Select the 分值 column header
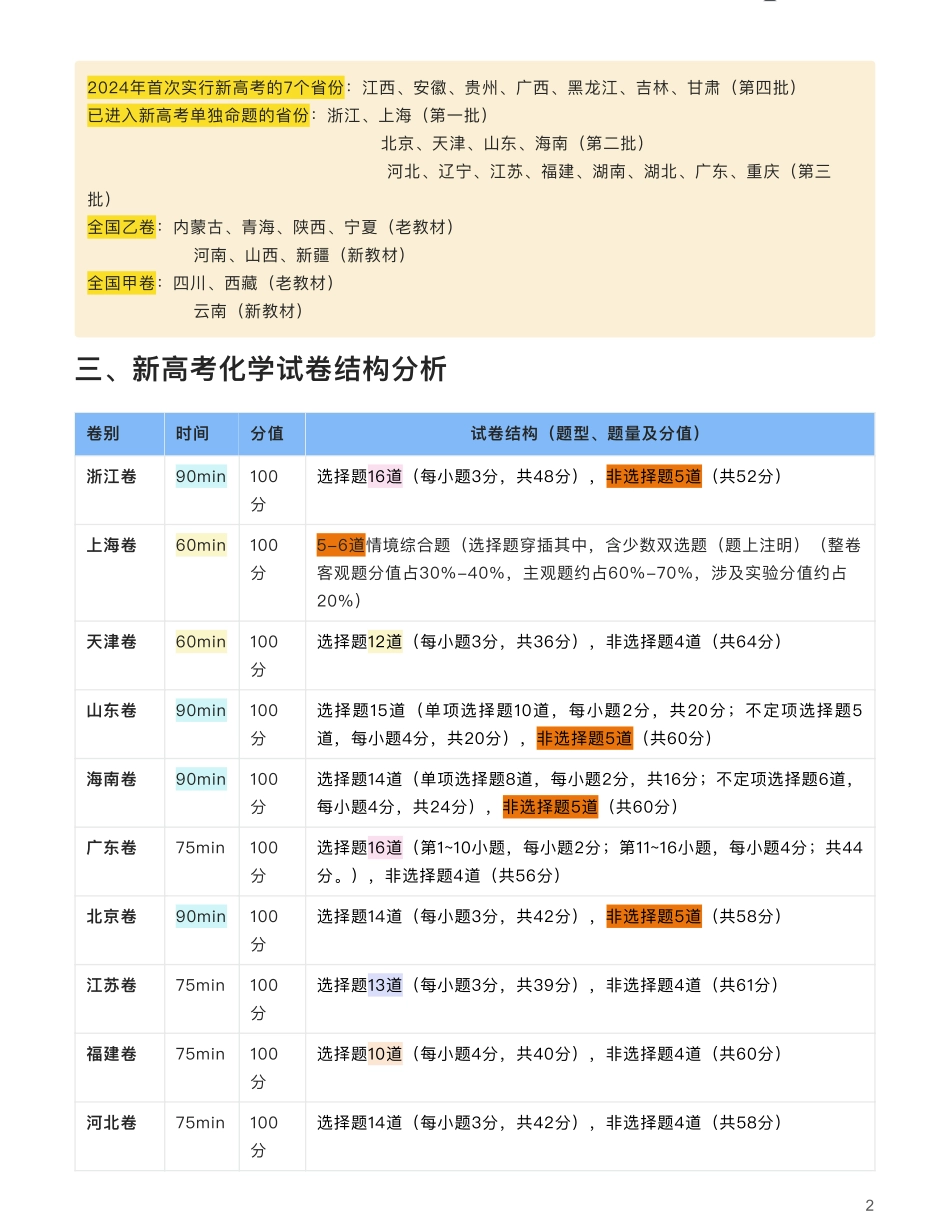Image resolution: width=950 pixels, height=1230 pixels. pyautogui.click(x=267, y=434)
